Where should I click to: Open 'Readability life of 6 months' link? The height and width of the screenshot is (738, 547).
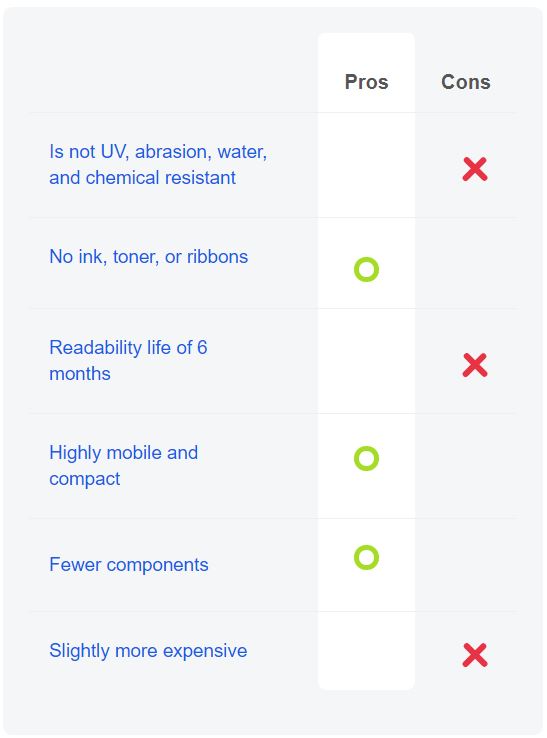[x=128, y=361]
